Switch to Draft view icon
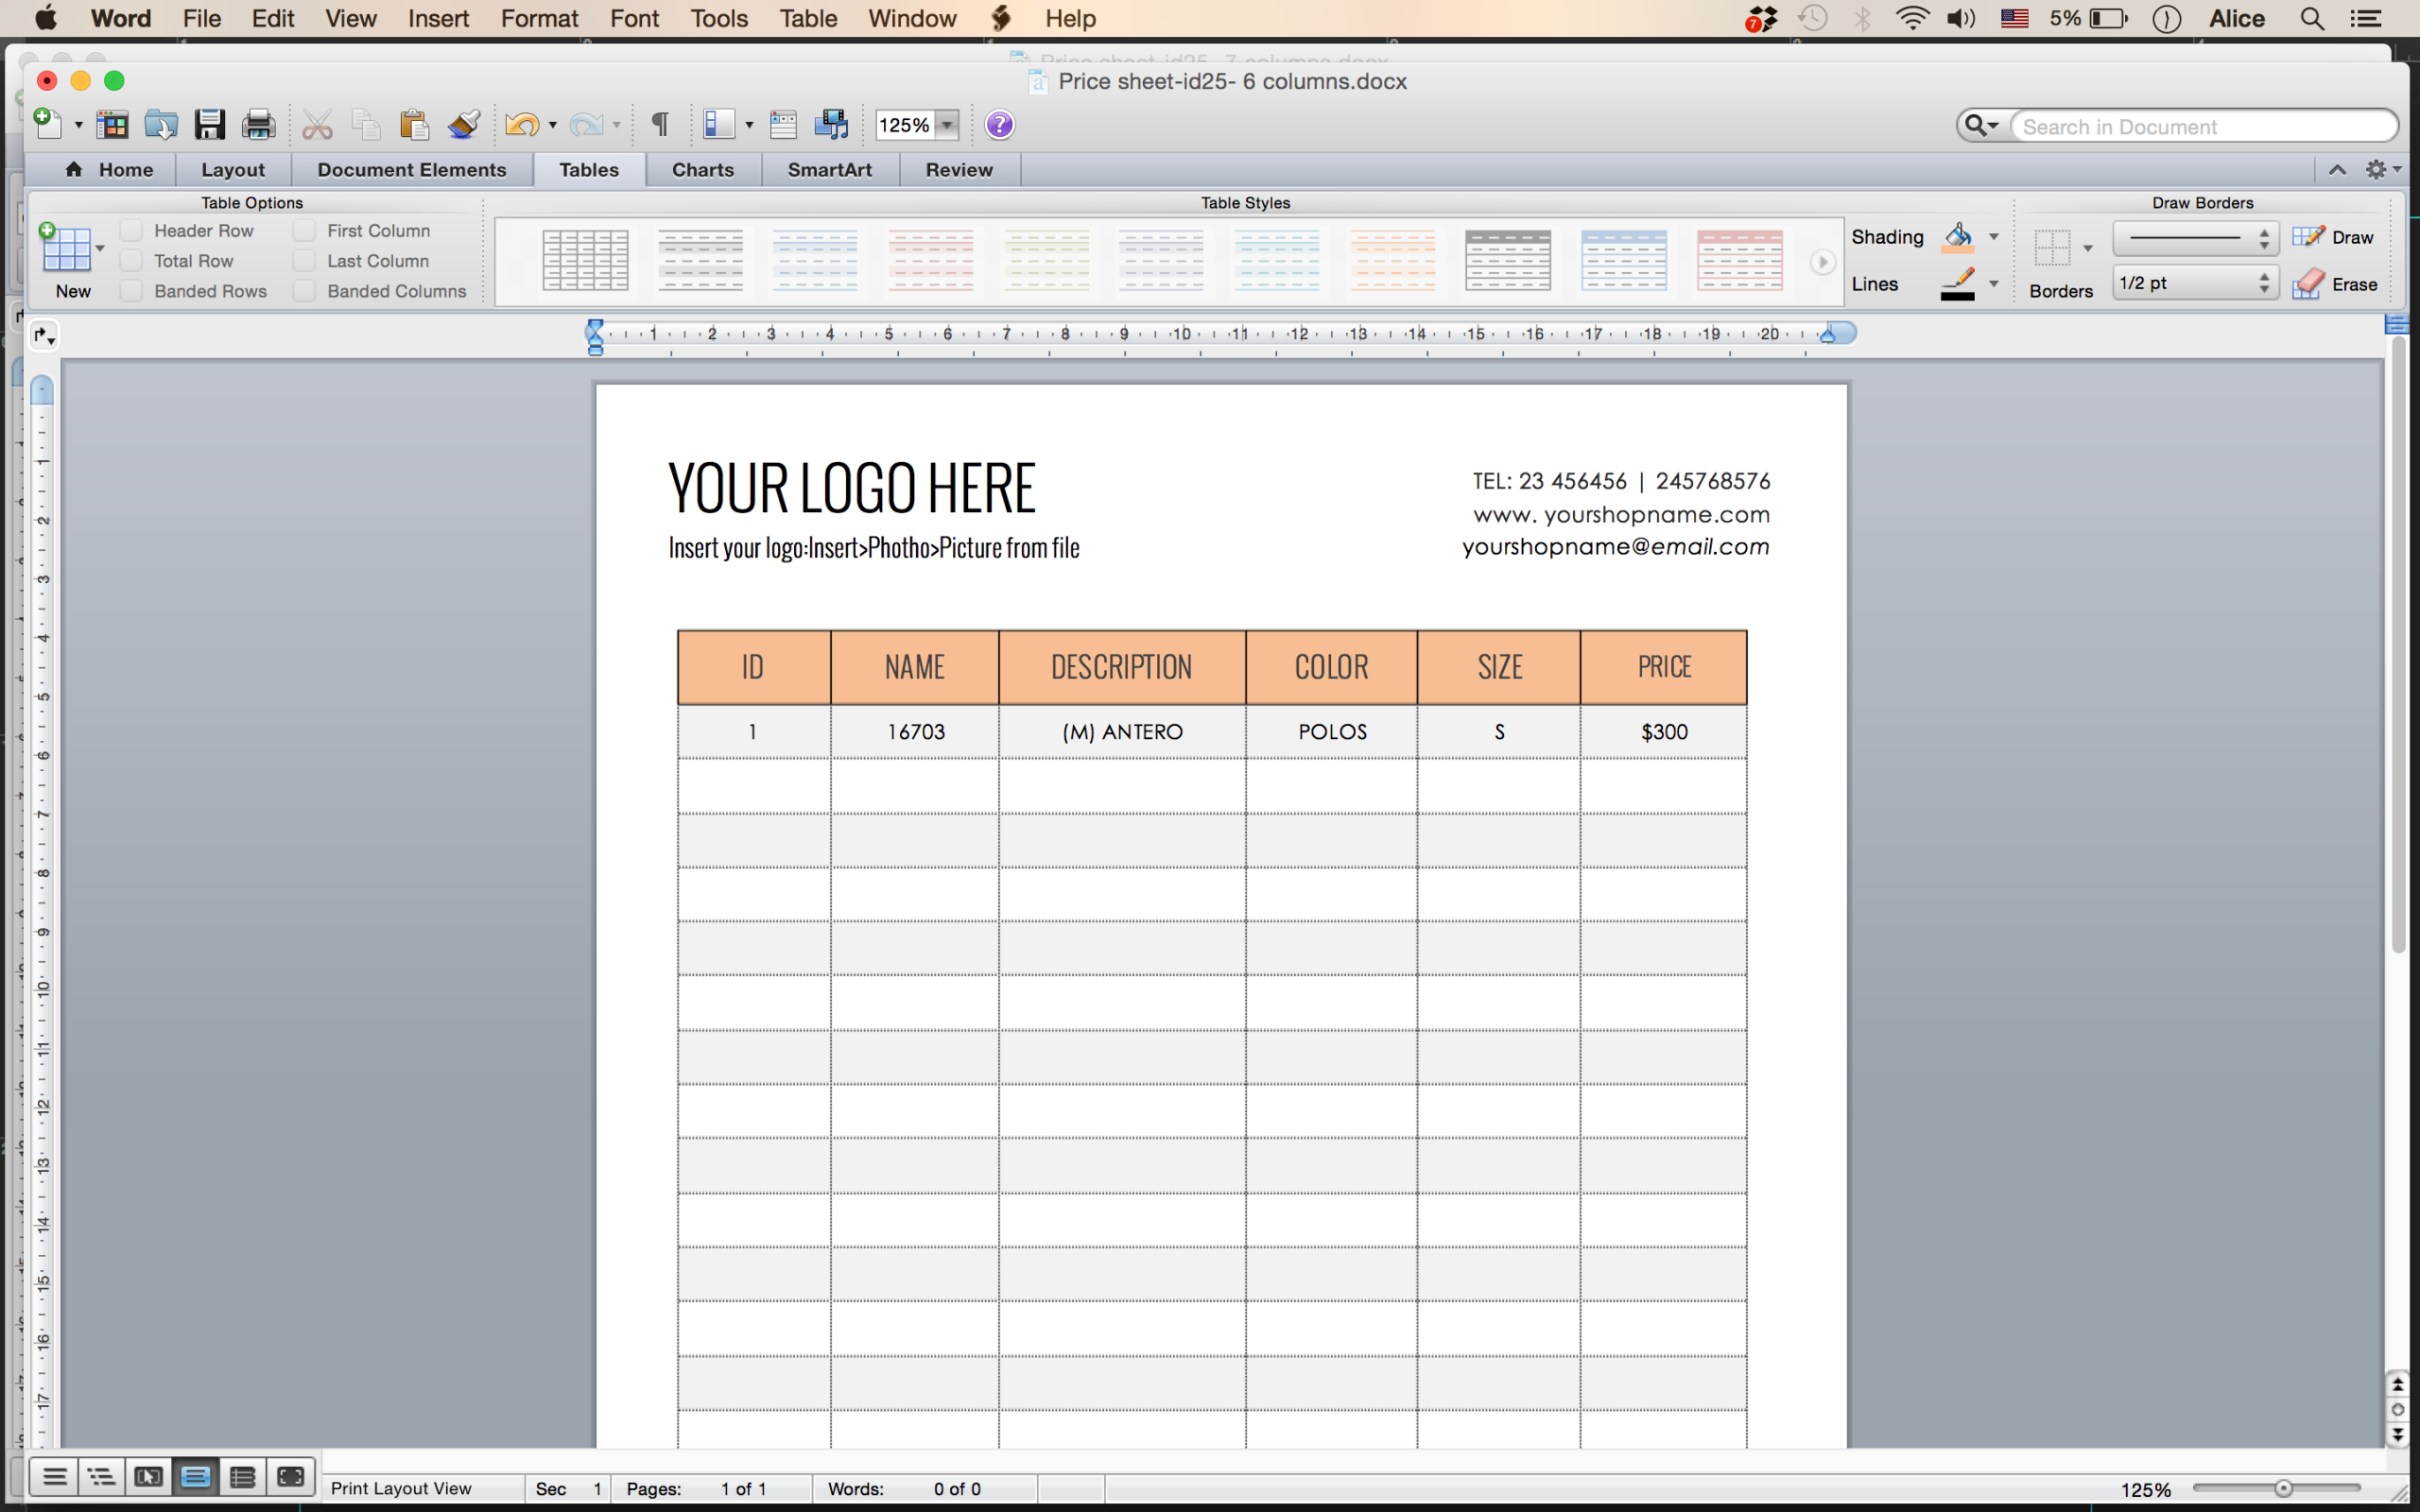This screenshot has width=2420, height=1512. point(55,1477)
